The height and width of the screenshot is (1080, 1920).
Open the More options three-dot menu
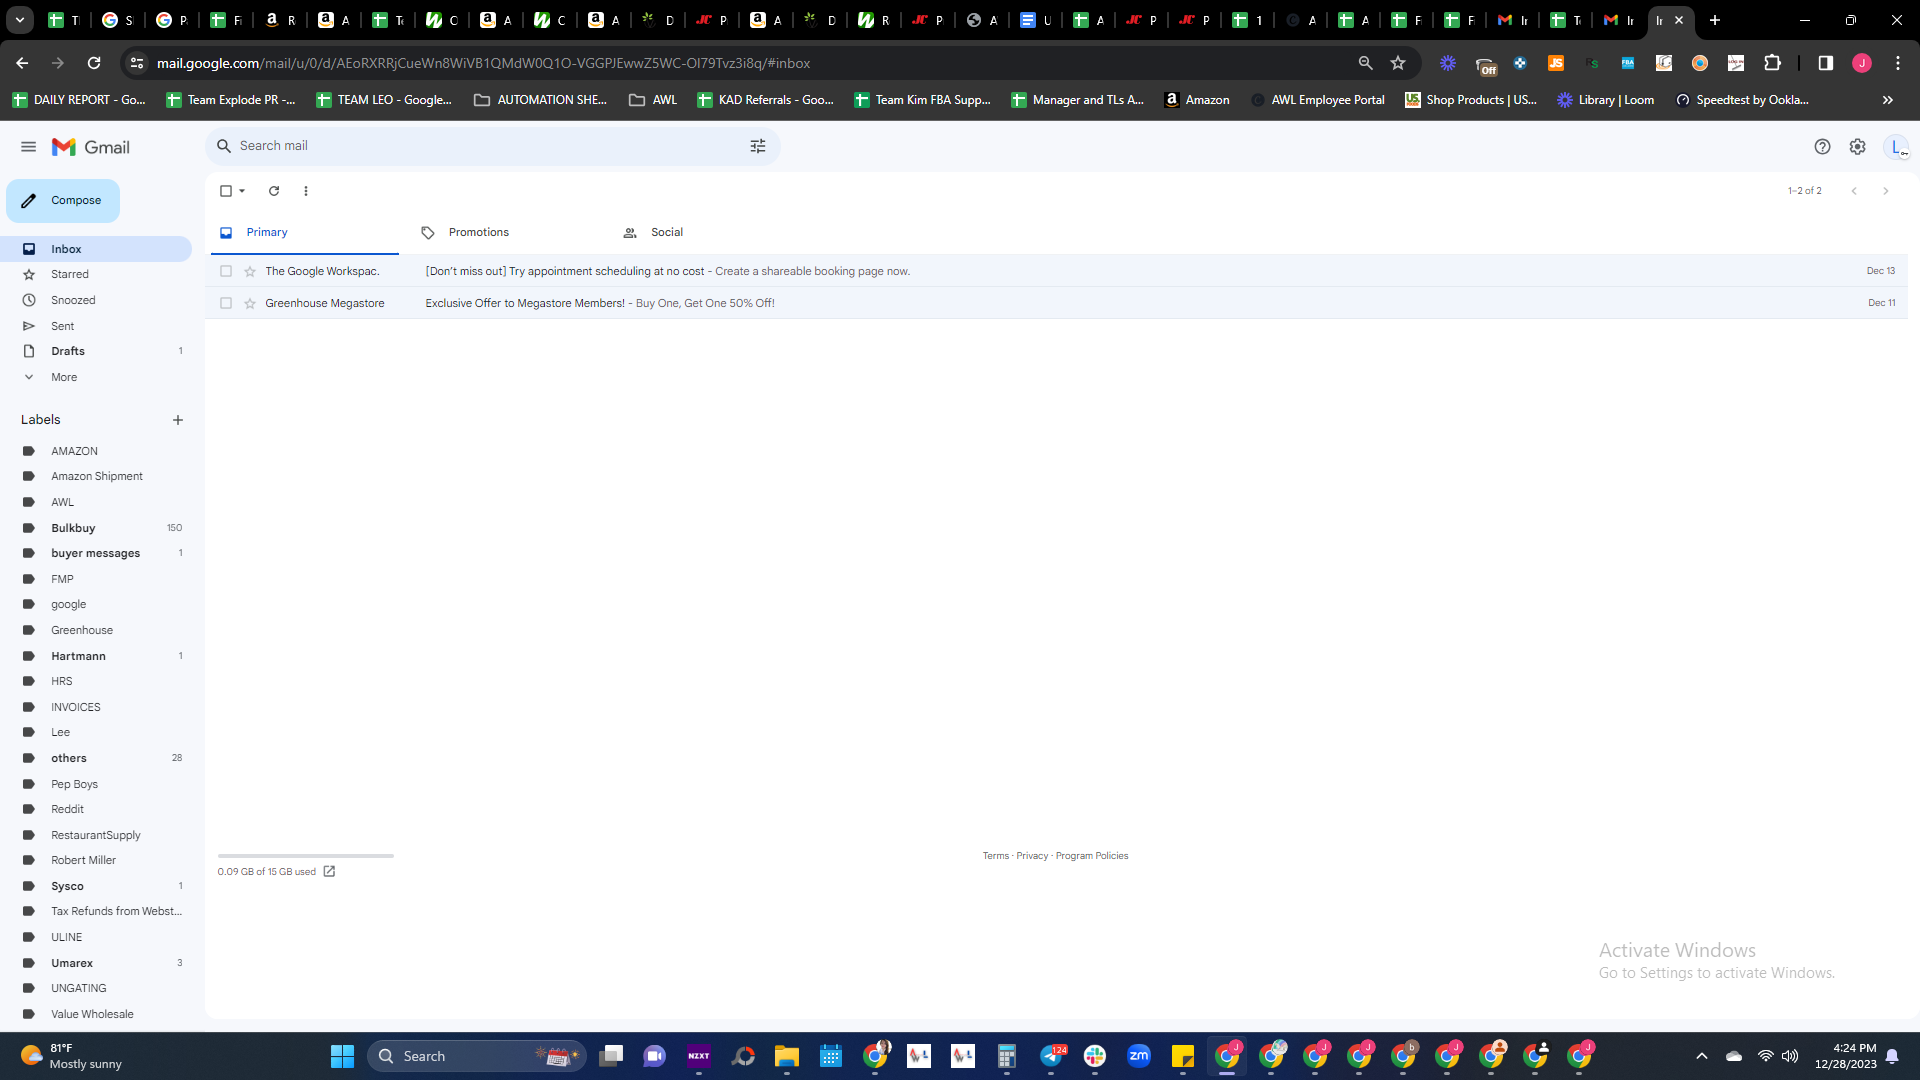tap(306, 191)
